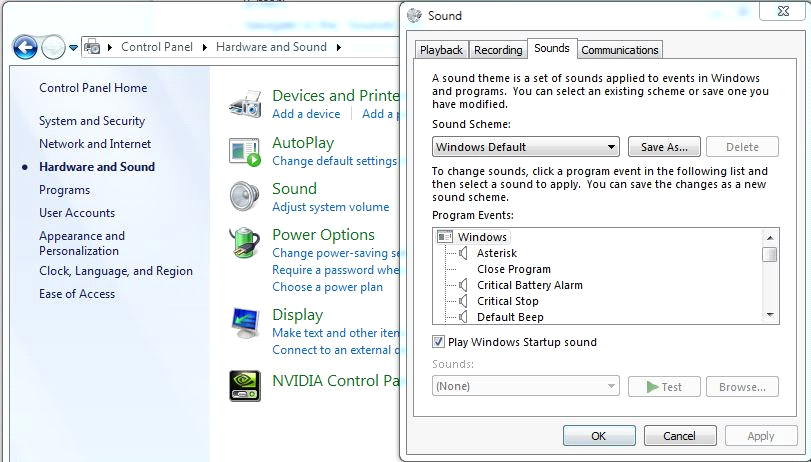
Task: Open Programs category in sidebar
Action: click(65, 190)
